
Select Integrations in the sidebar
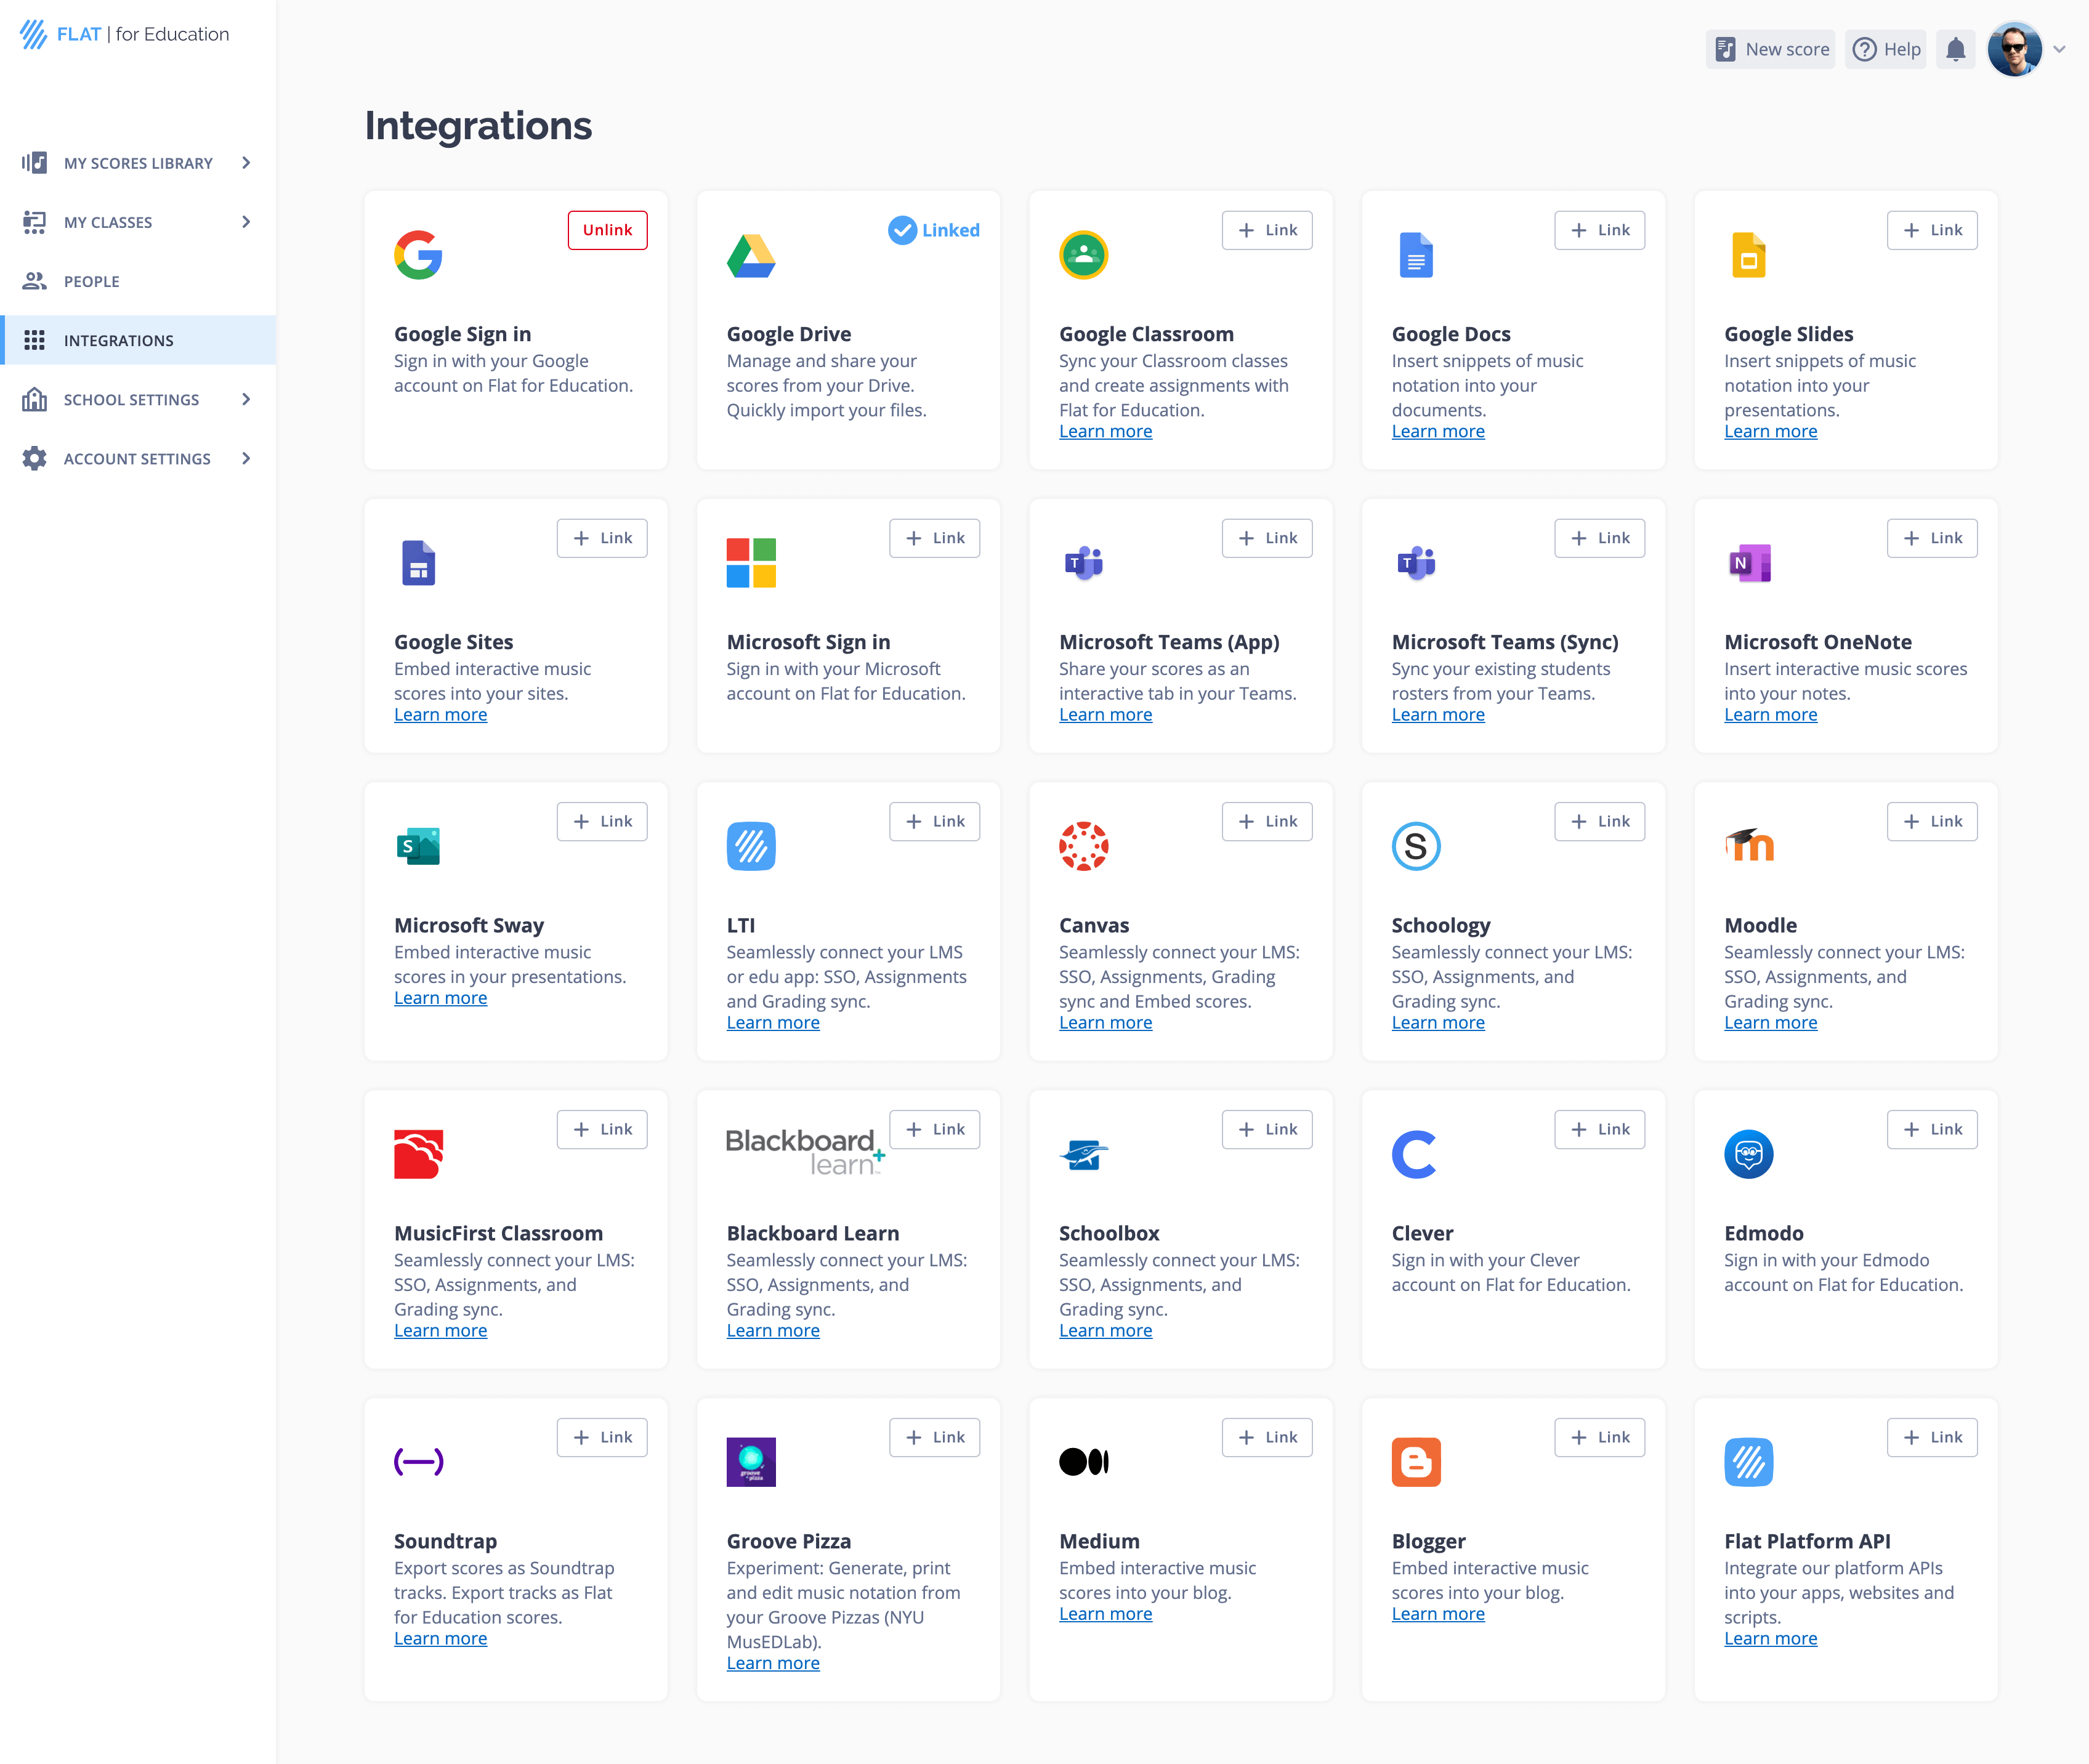[138, 340]
